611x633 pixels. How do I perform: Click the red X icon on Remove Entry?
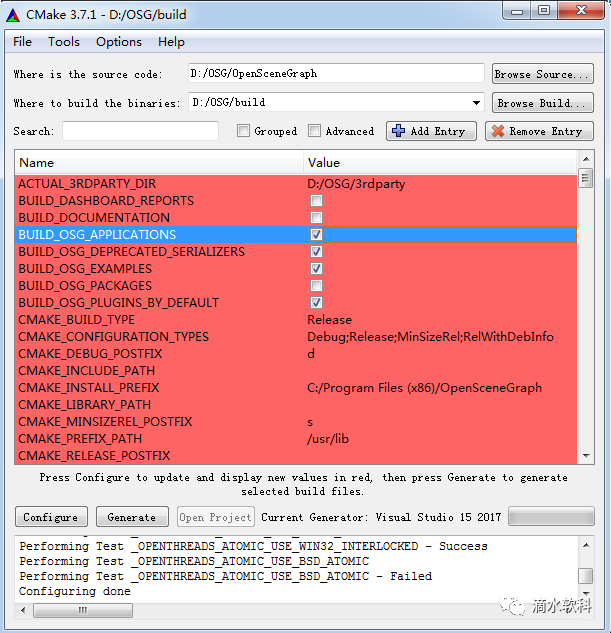tap(498, 131)
